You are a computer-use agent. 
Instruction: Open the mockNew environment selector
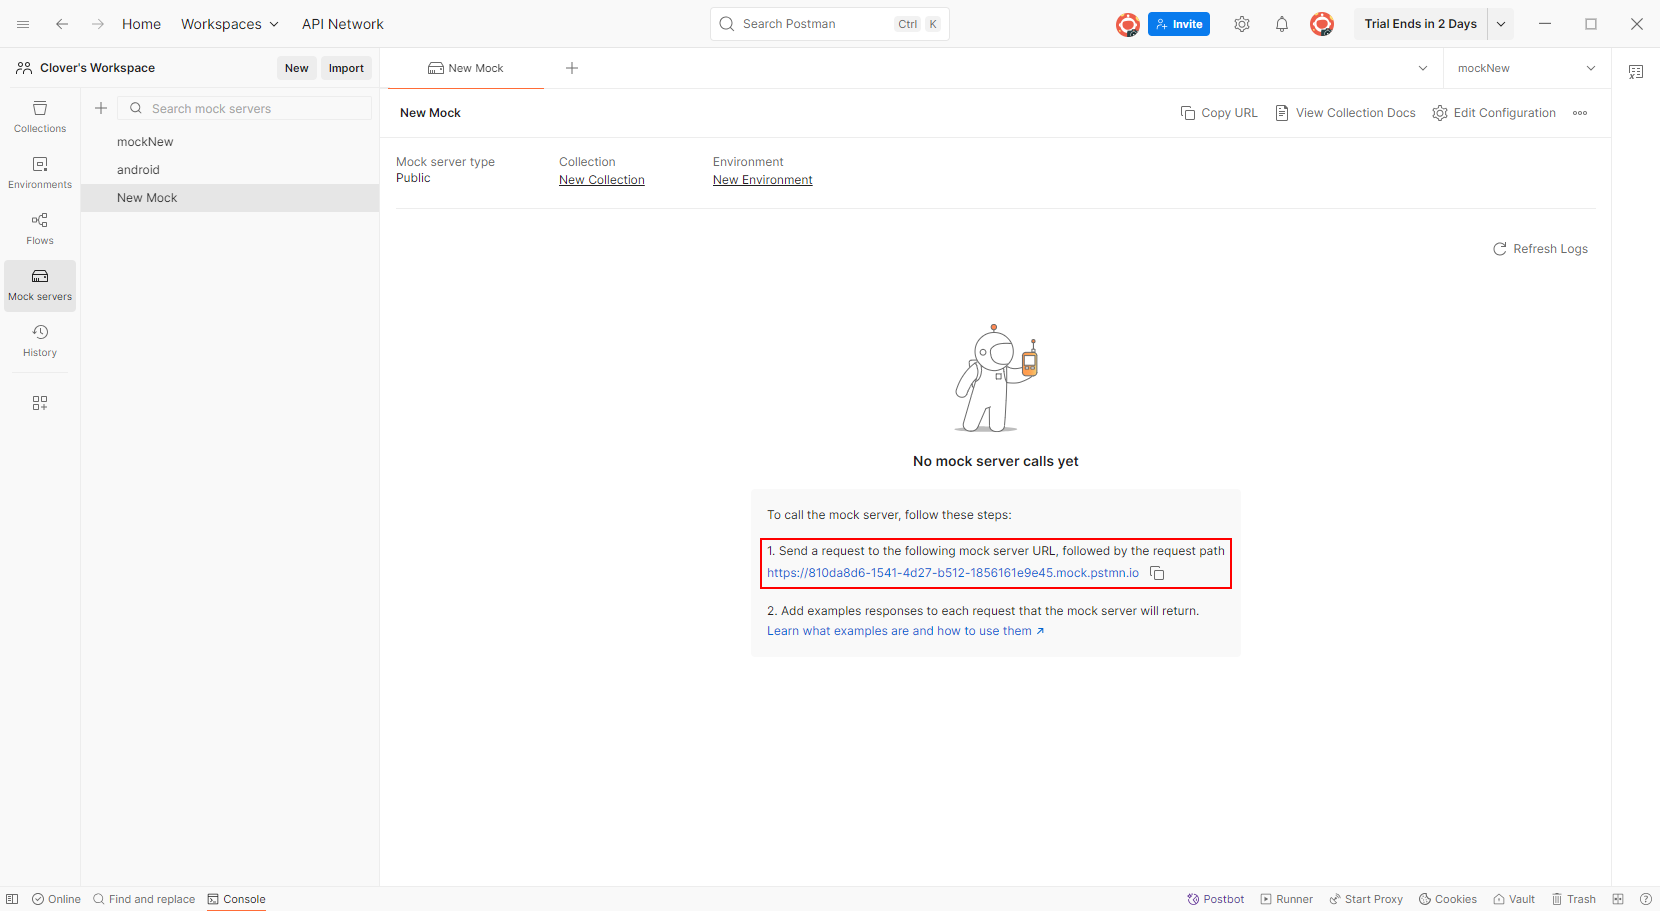click(1526, 68)
